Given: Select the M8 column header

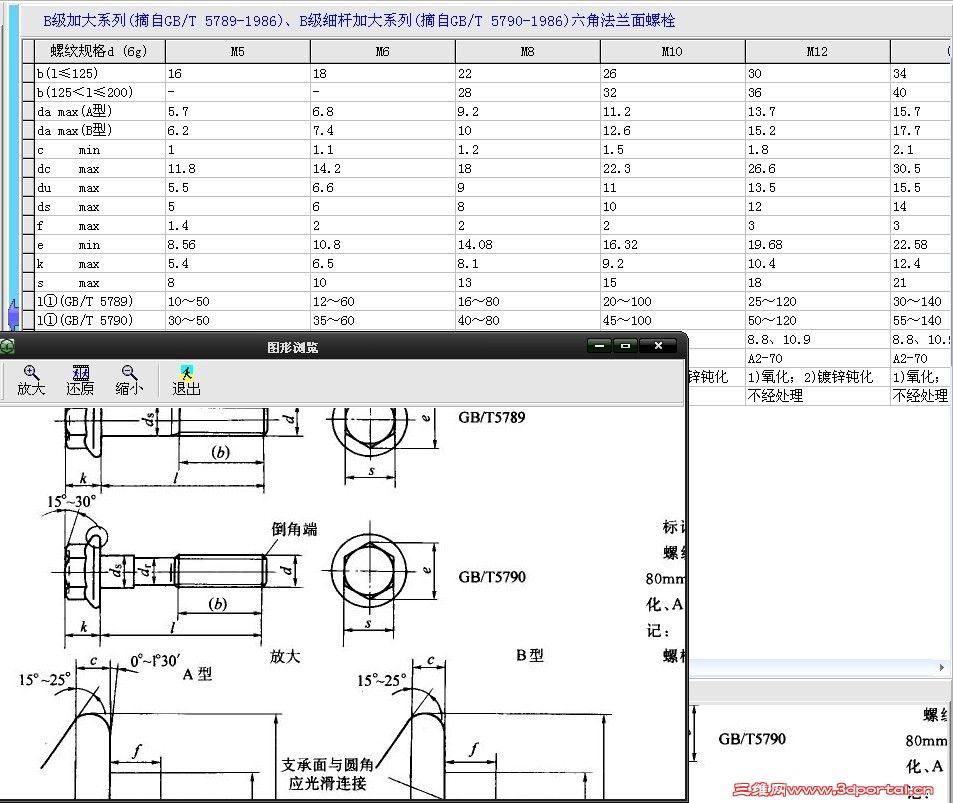Looking at the screenshot, I should [528, 52].
